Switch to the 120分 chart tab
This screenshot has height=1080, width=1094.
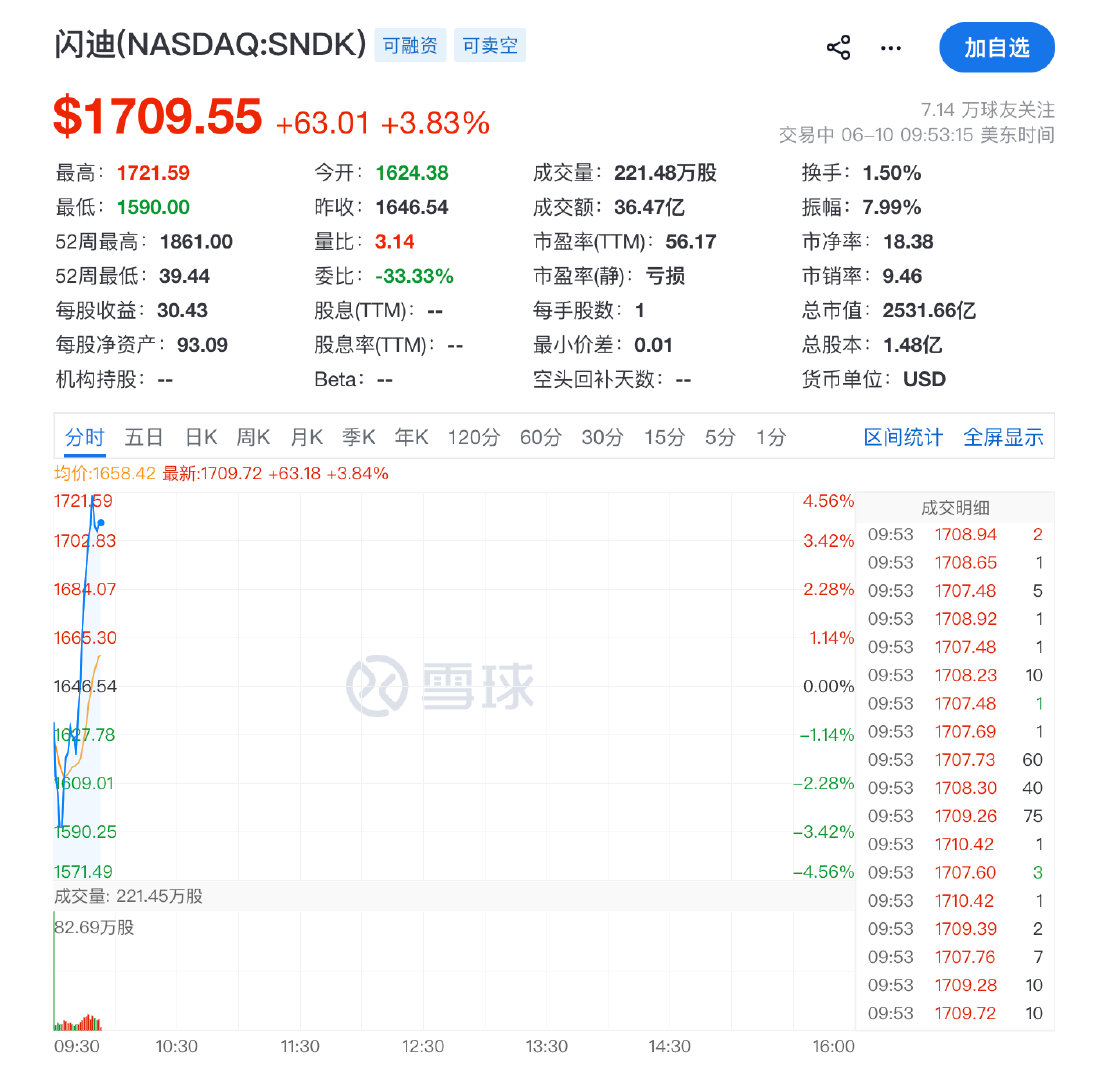(x=474, y=437)
